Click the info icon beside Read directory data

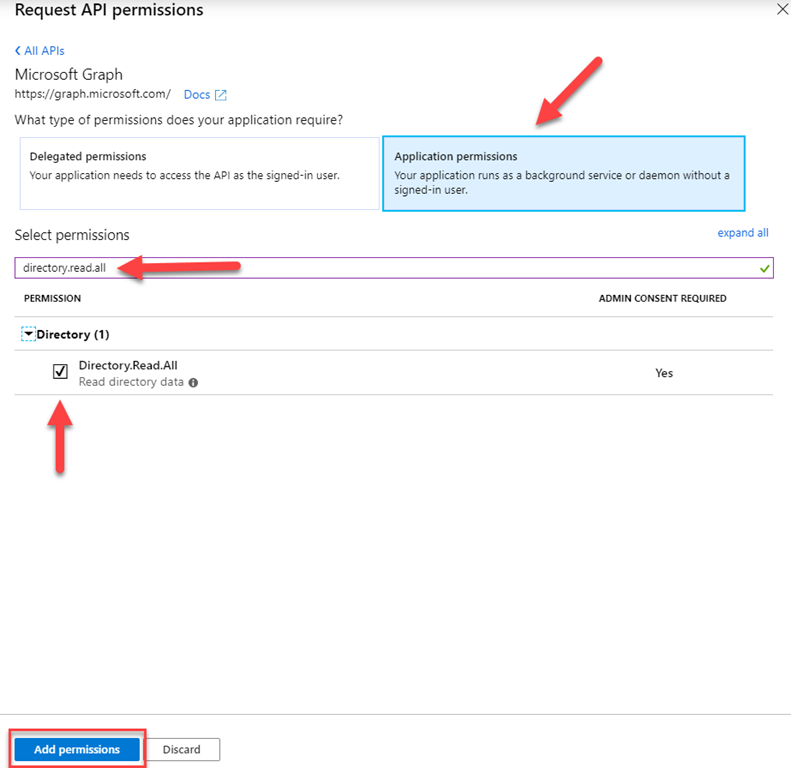click(x=193, y=382)
